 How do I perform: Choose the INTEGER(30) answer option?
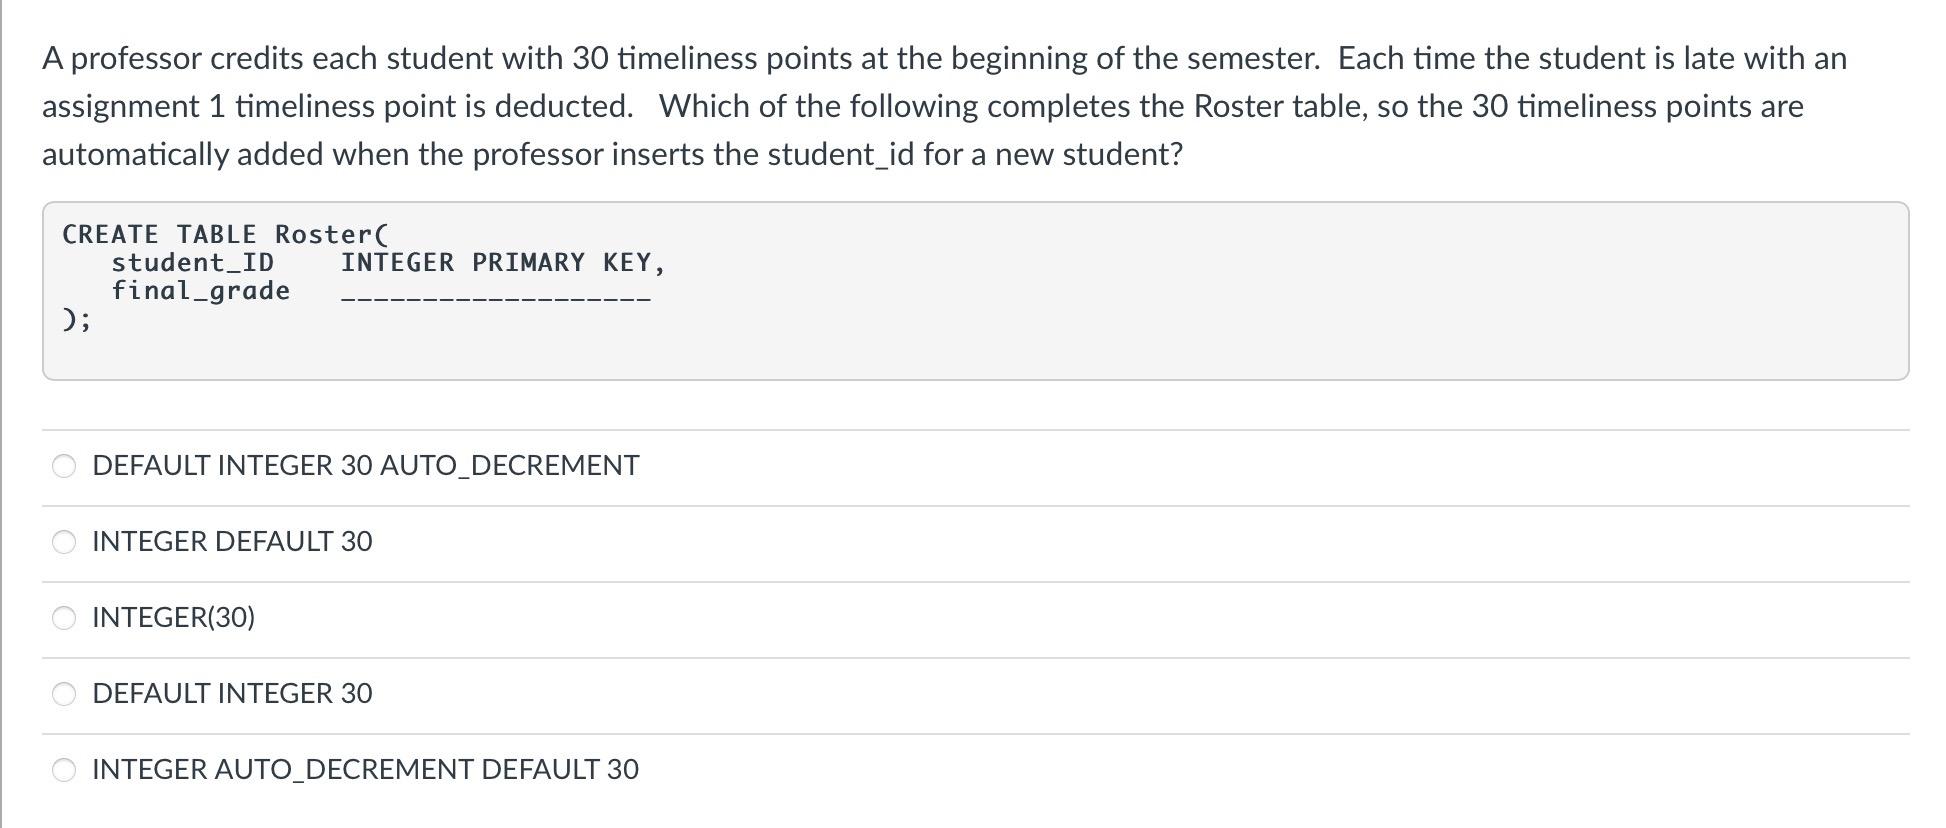point(63,617)
